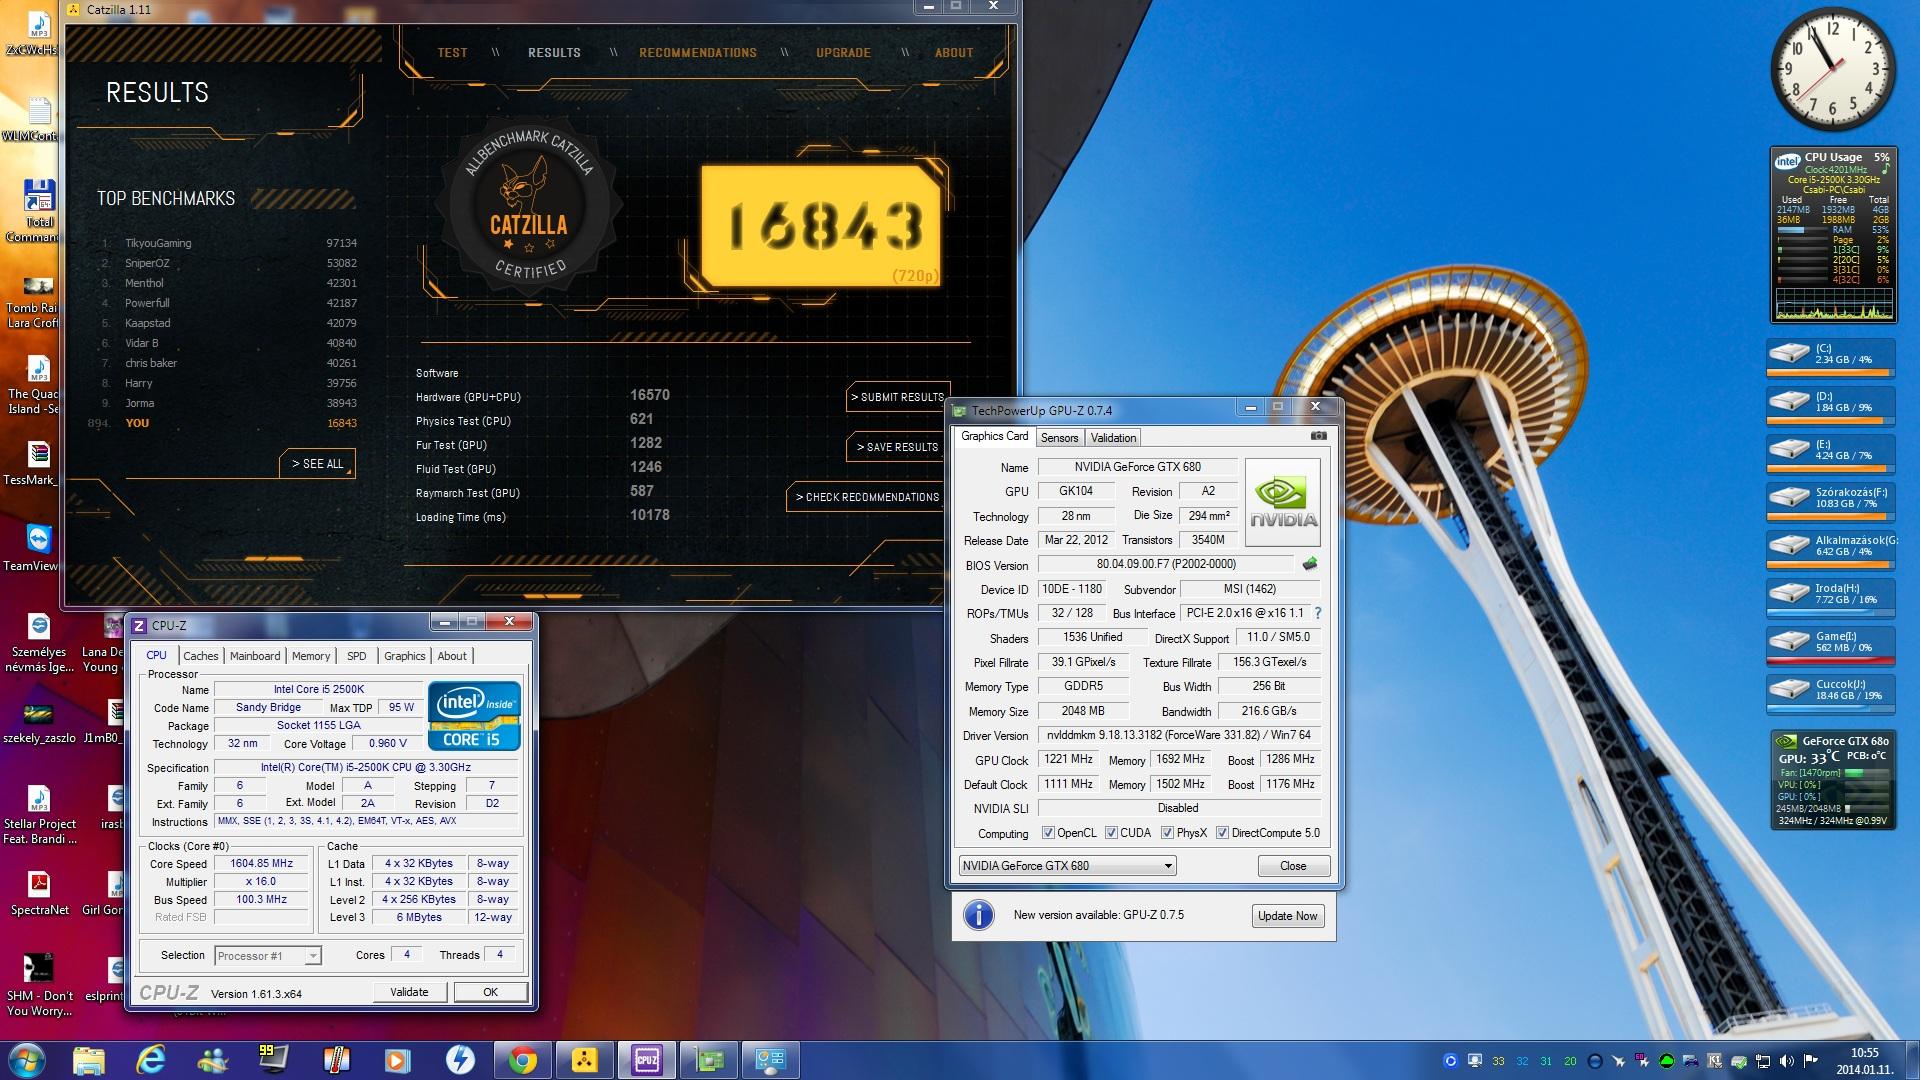The image size is (1920, 1080).
Task: Open CPU-Z Caches tab
Action: point(200,656)
